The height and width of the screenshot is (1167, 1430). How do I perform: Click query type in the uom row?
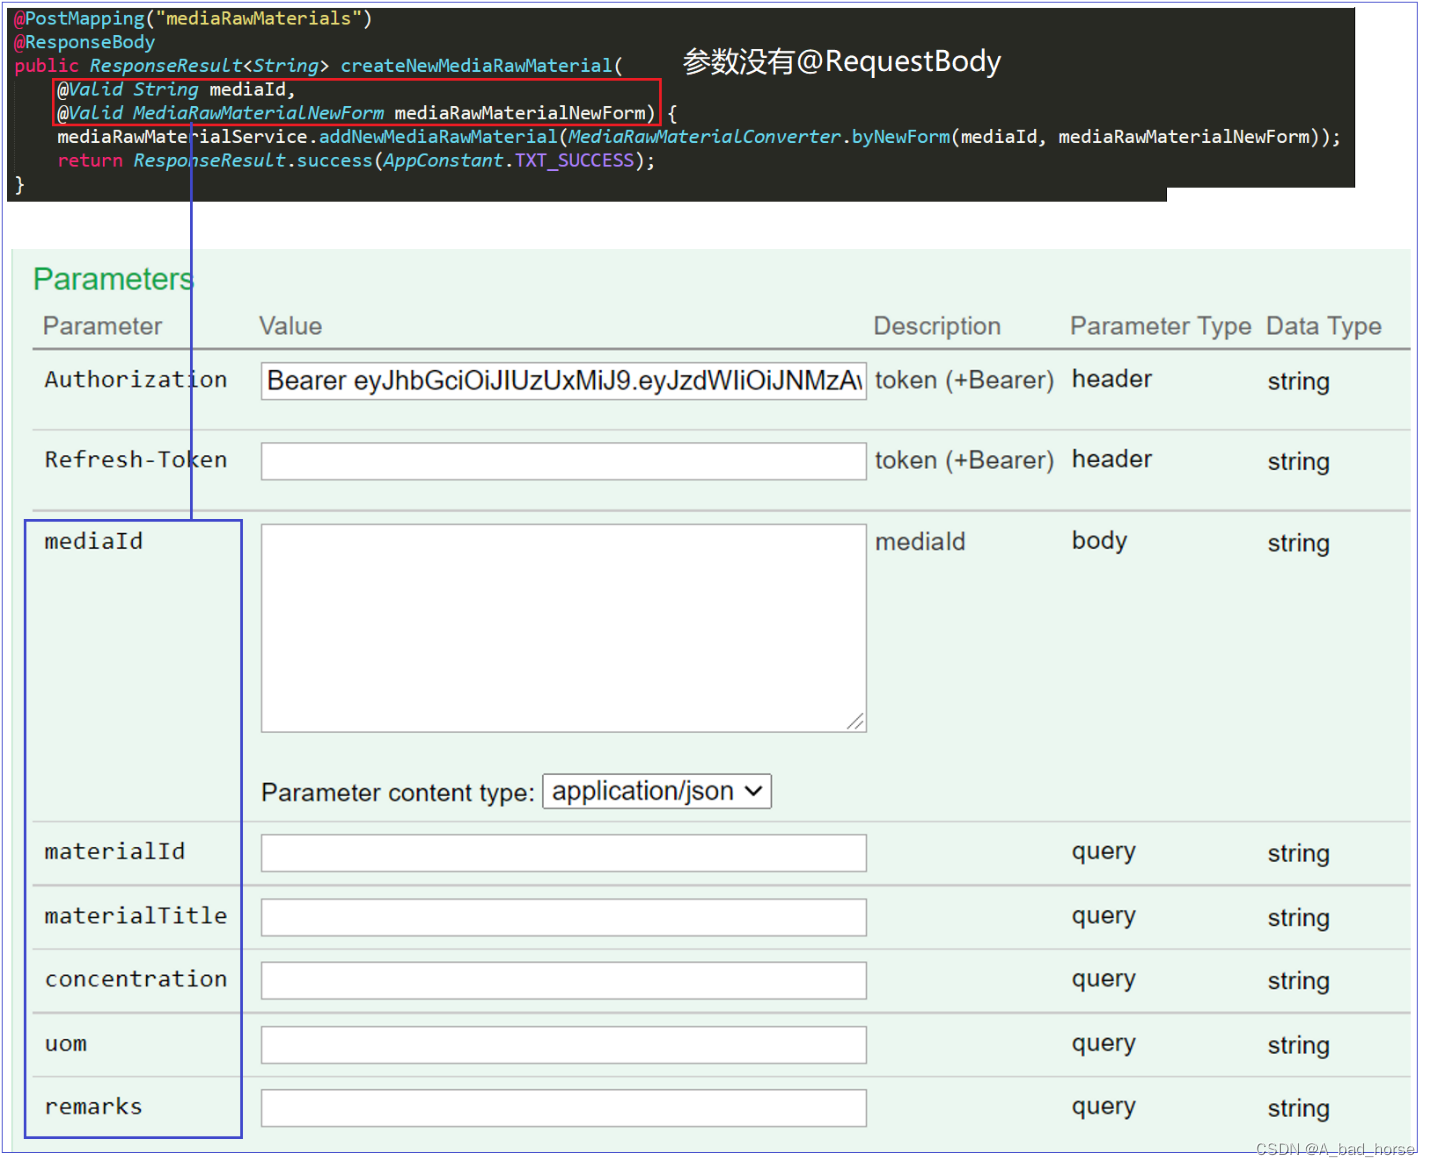pyautogui.click(x=1104, y=1043)
